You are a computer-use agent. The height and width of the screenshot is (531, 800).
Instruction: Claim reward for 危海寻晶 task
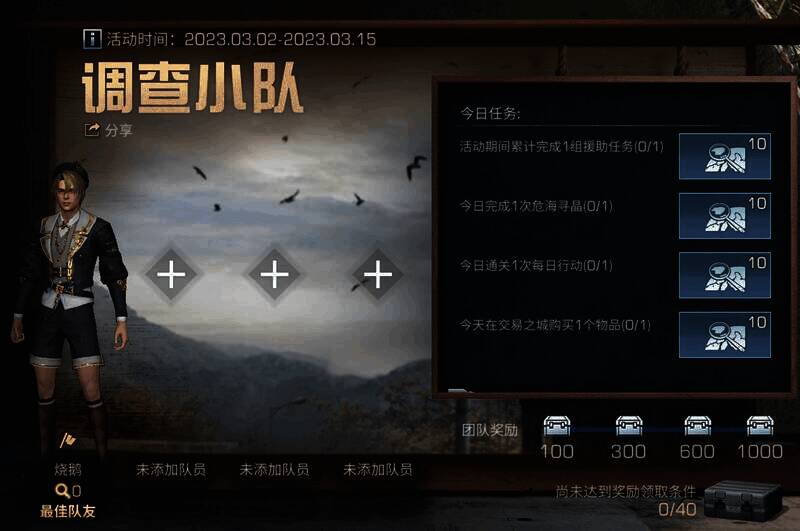724,216
